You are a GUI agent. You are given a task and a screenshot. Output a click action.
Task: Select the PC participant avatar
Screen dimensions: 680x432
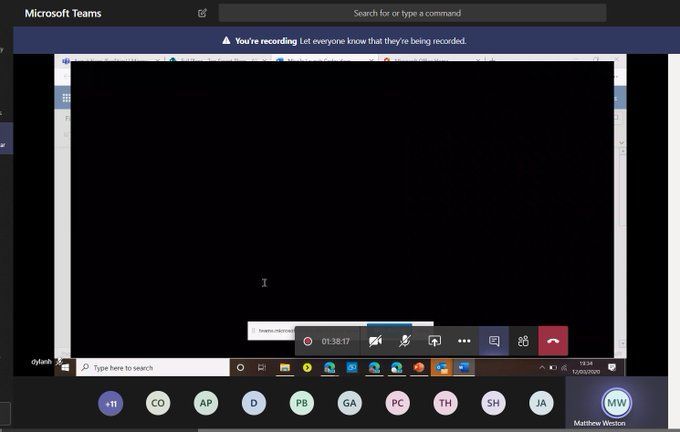coord(398,403)
